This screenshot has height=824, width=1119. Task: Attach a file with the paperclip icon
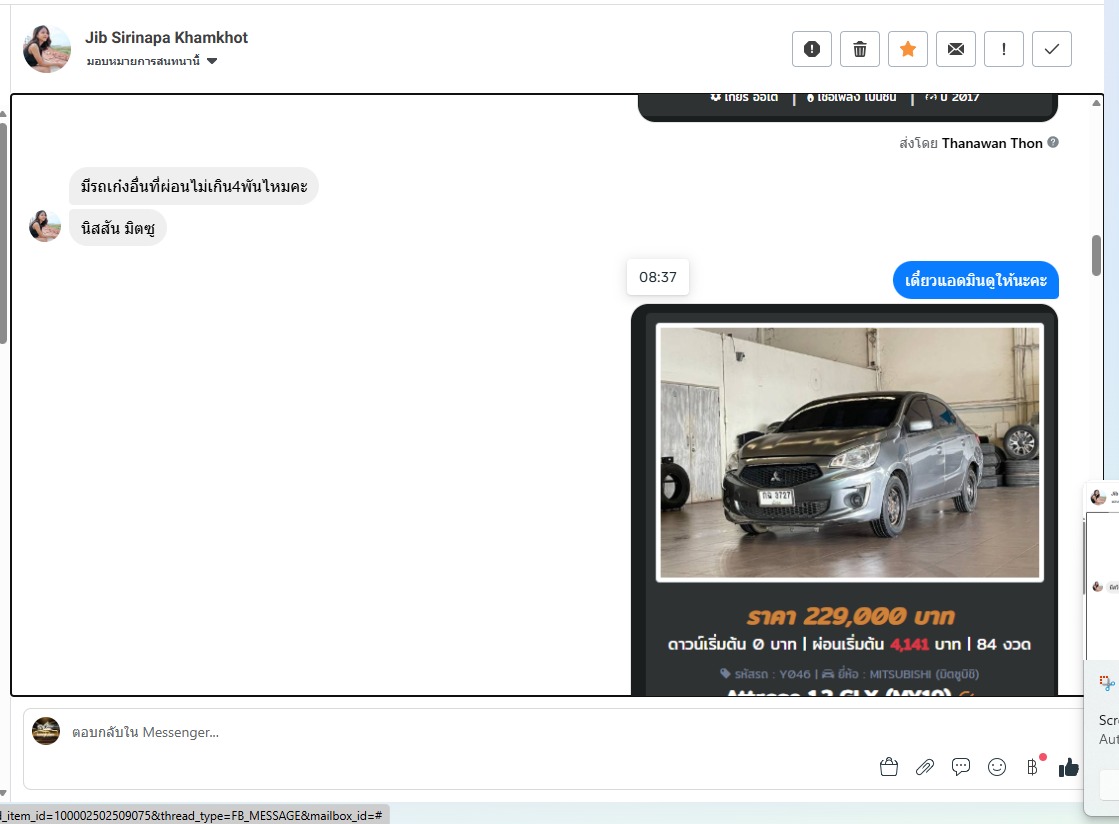925,767
